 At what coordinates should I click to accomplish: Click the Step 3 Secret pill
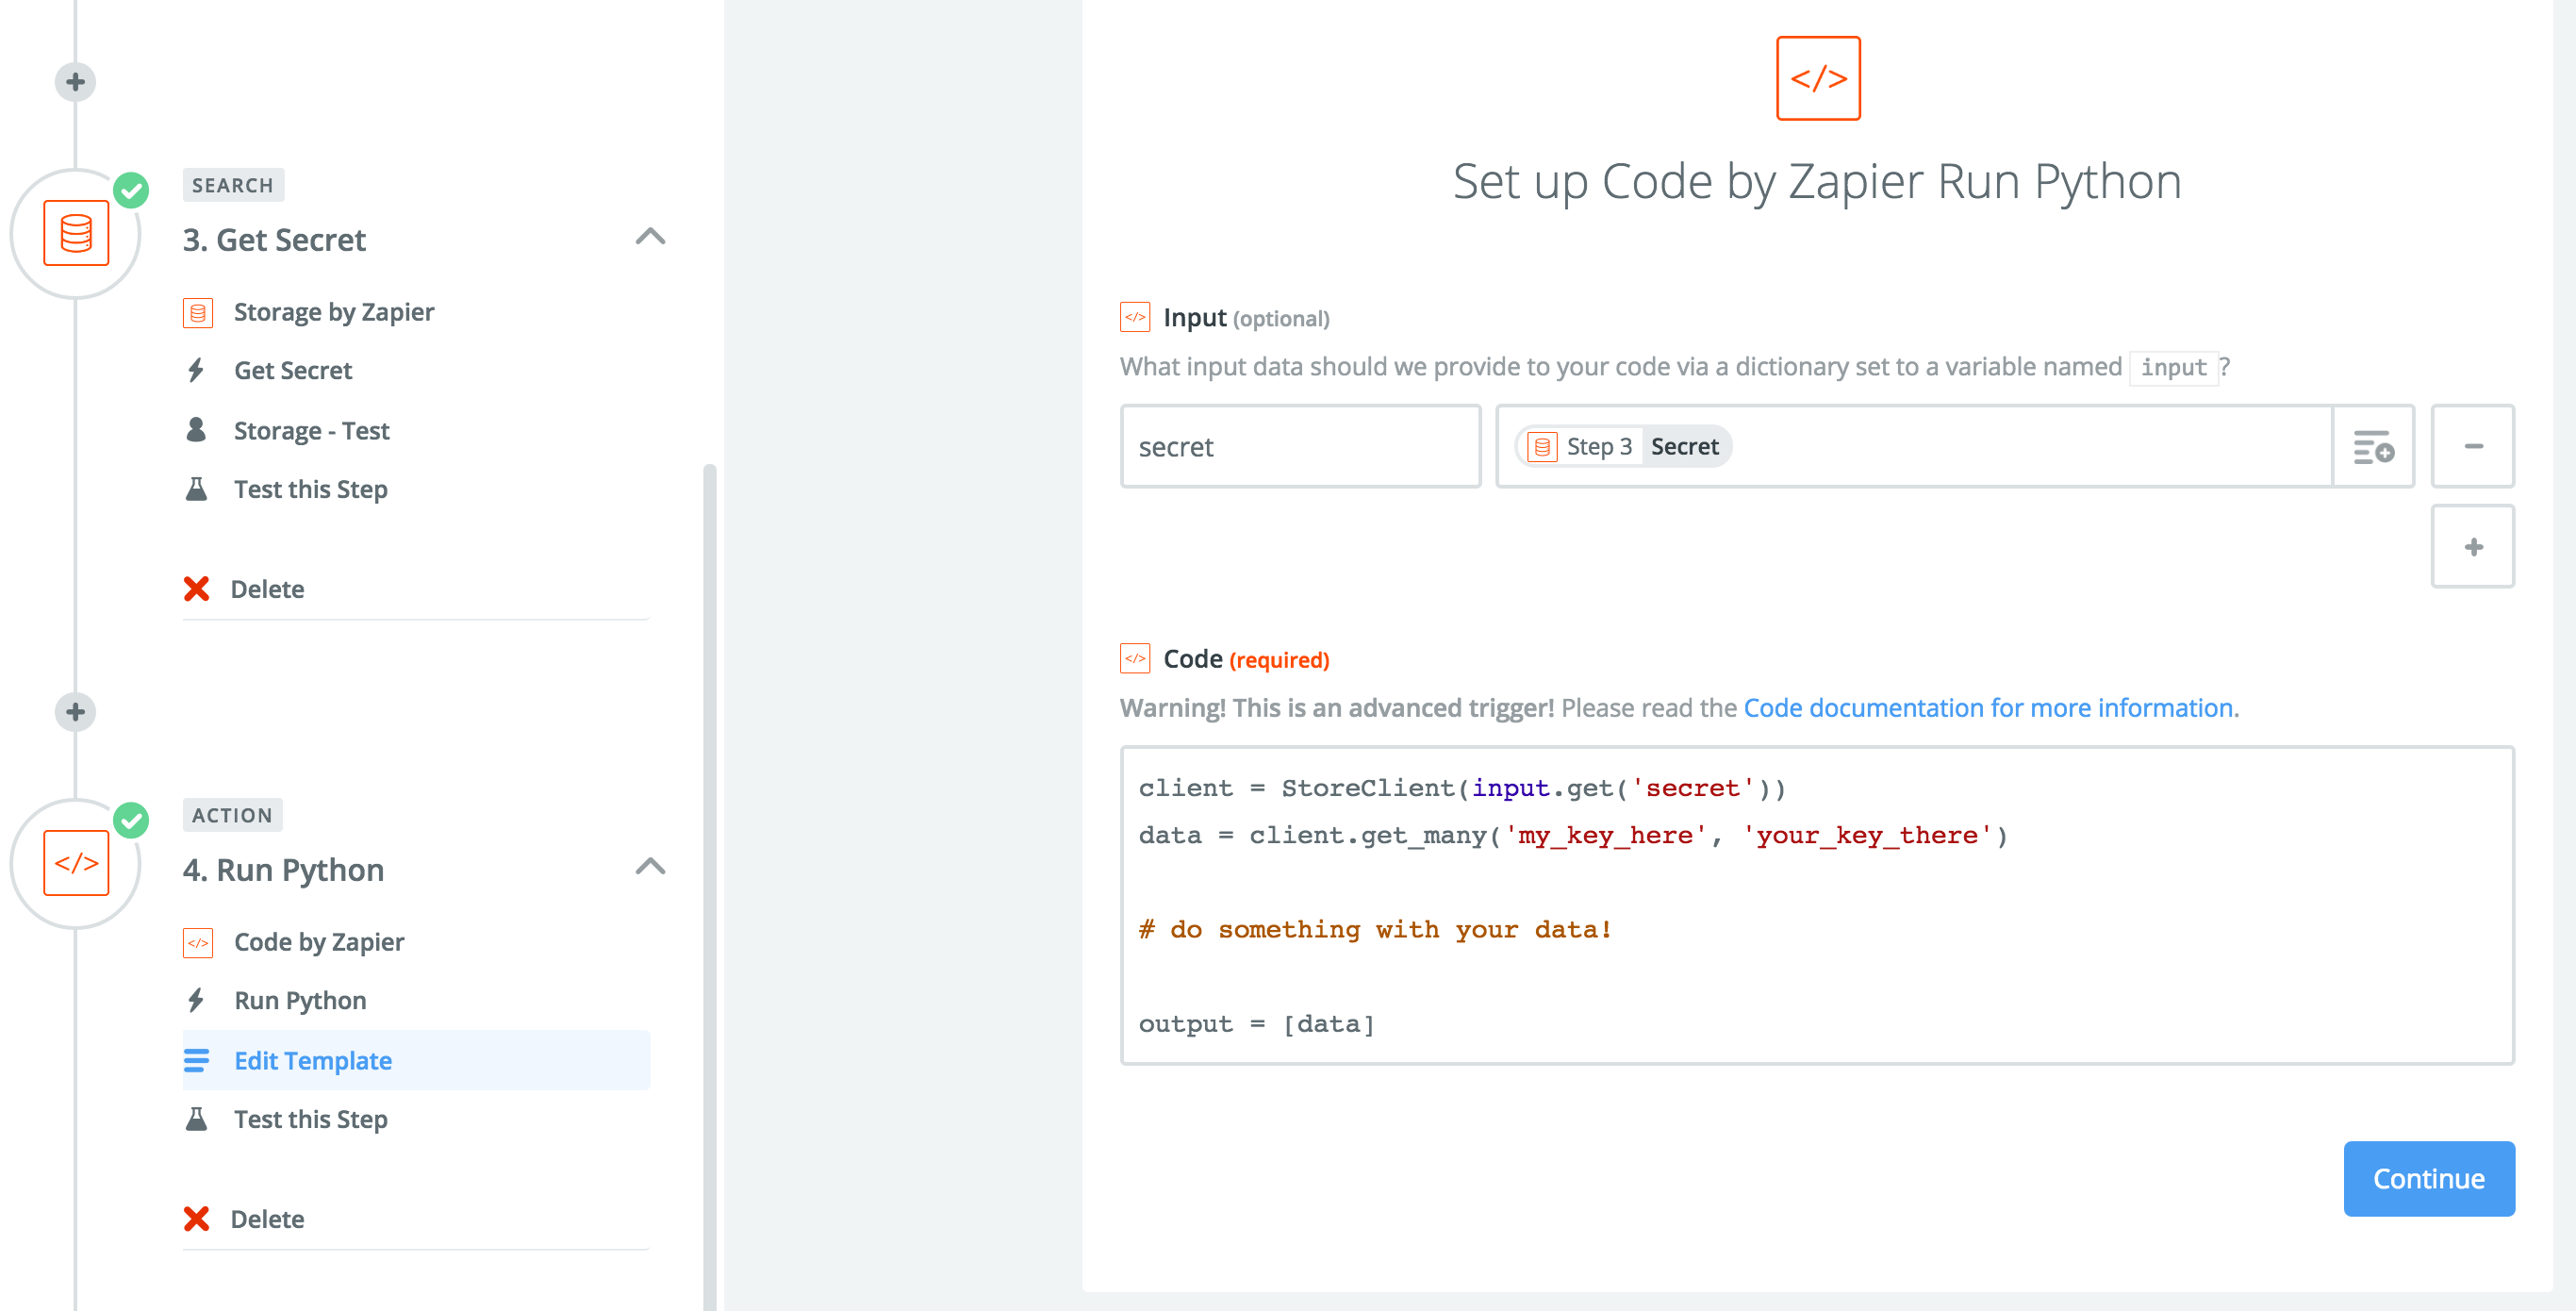click(1624, 447)
